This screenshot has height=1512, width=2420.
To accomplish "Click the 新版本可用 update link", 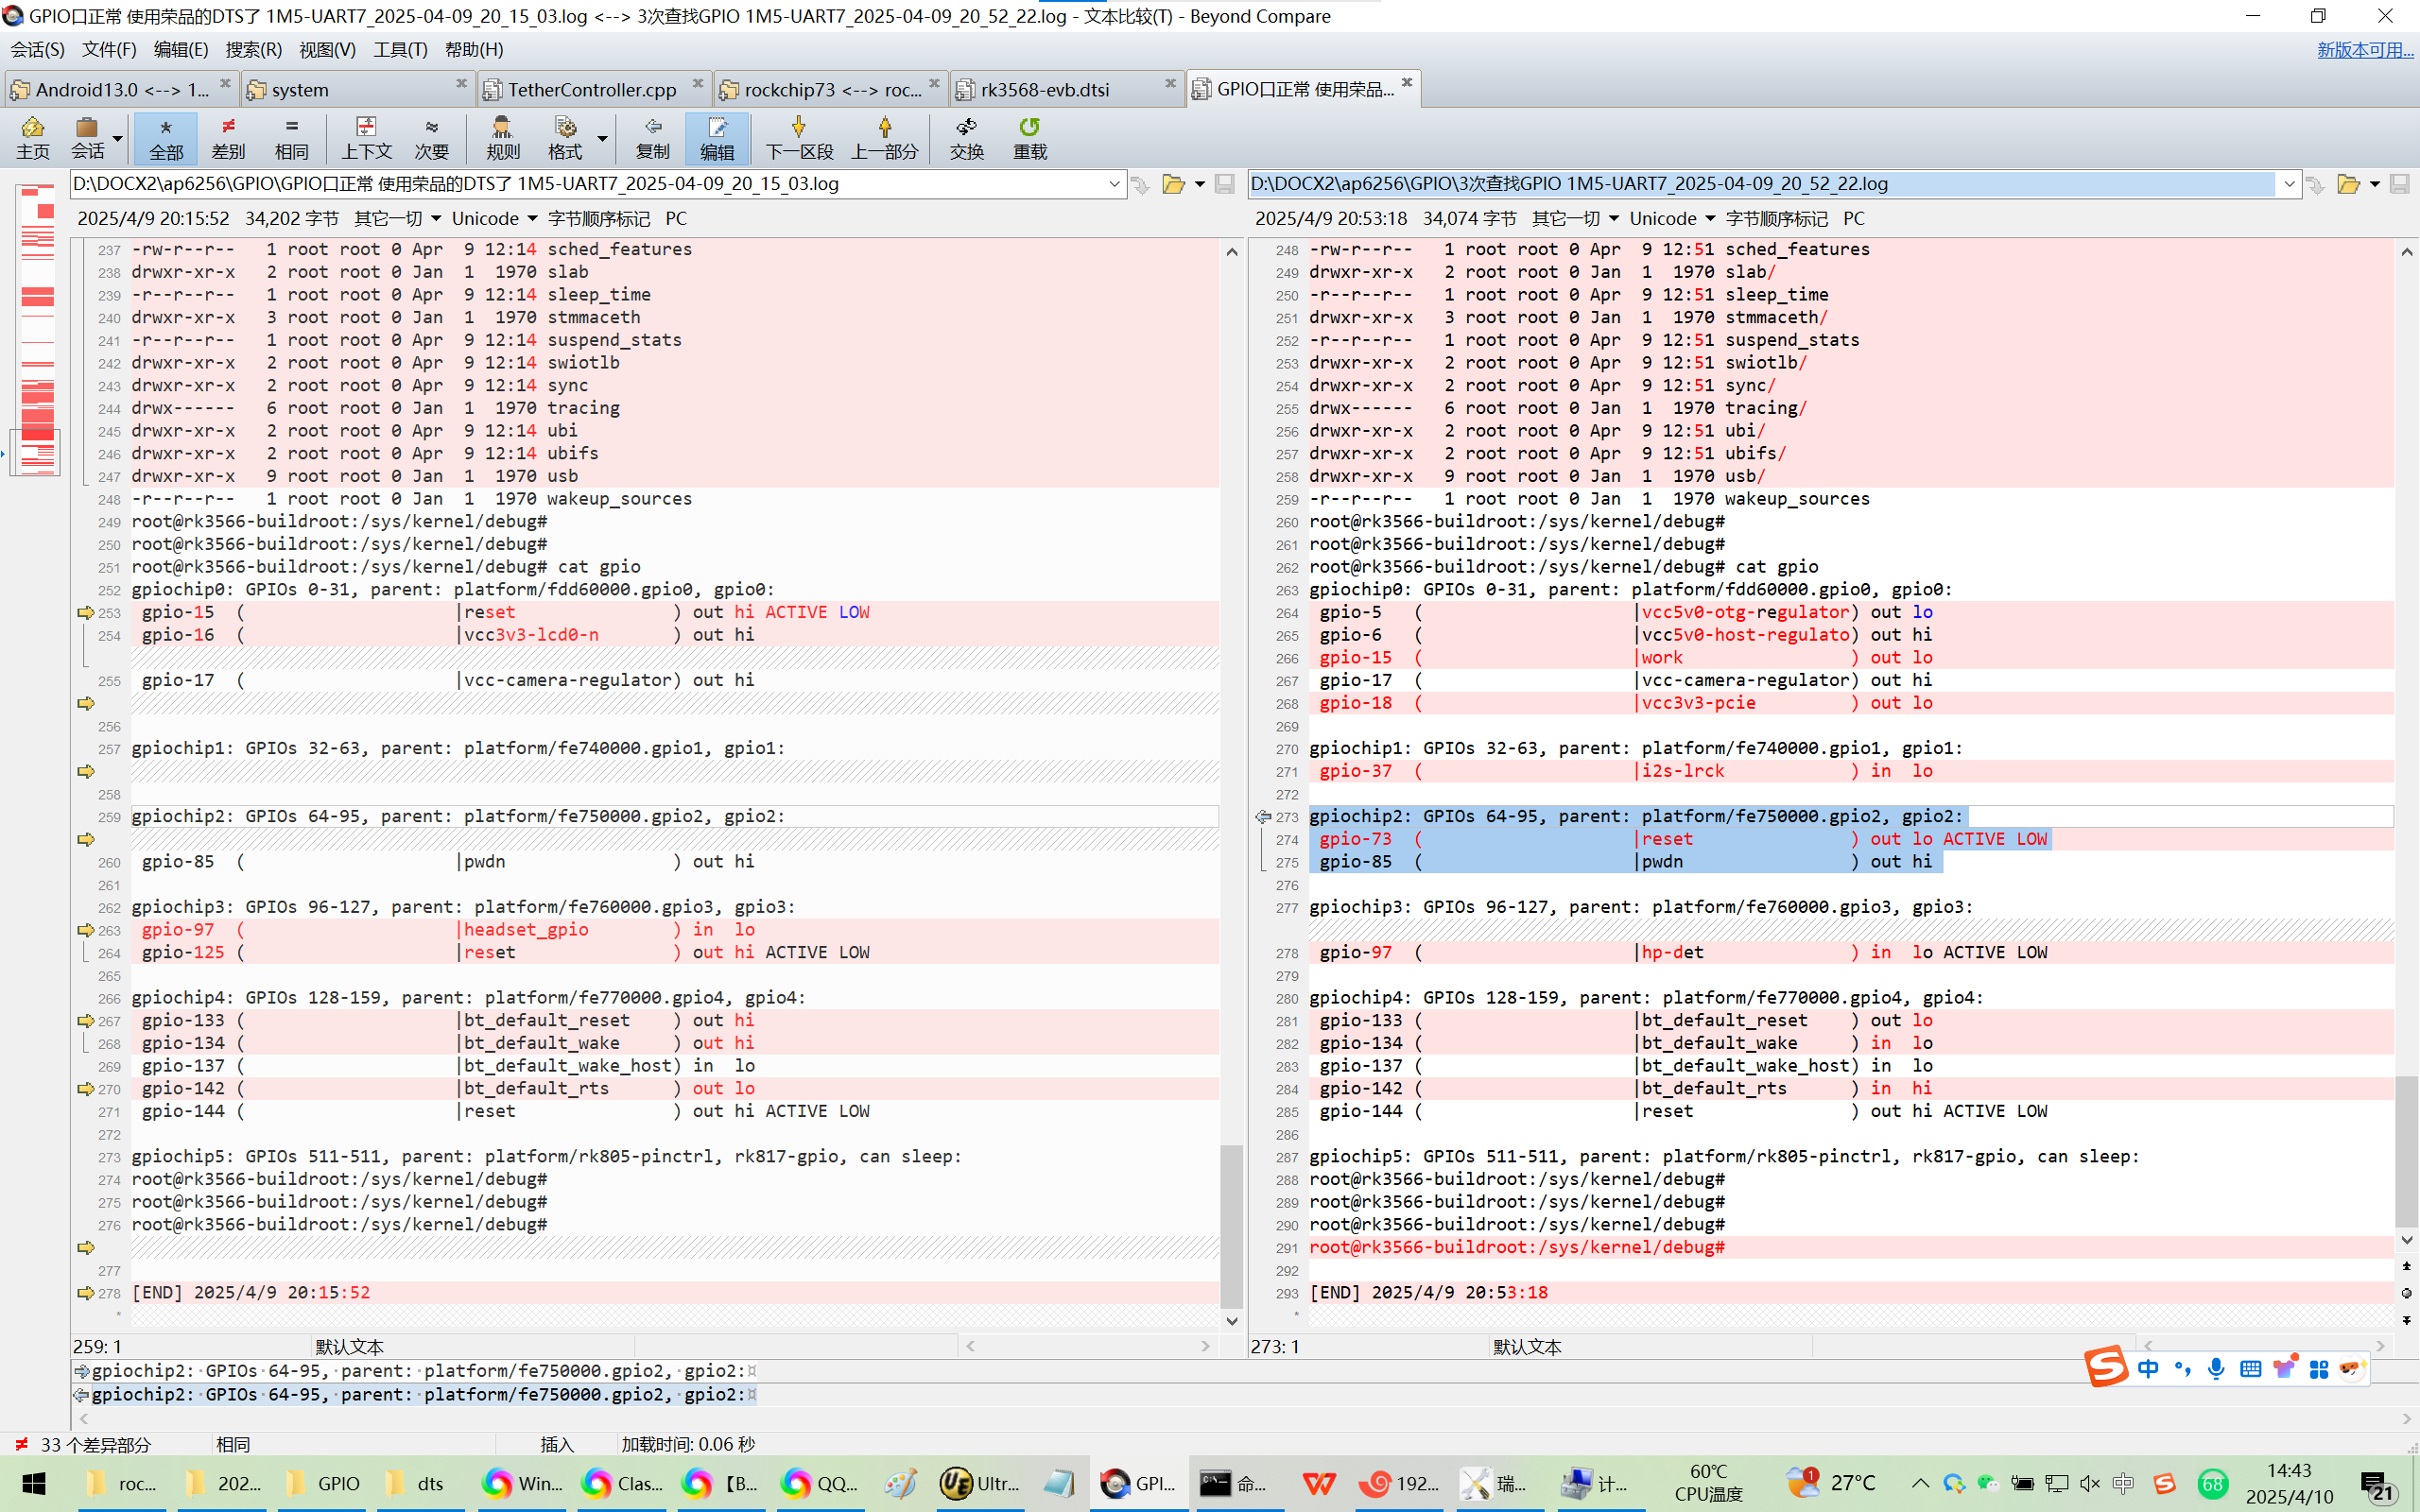I will coord(2364,49).
